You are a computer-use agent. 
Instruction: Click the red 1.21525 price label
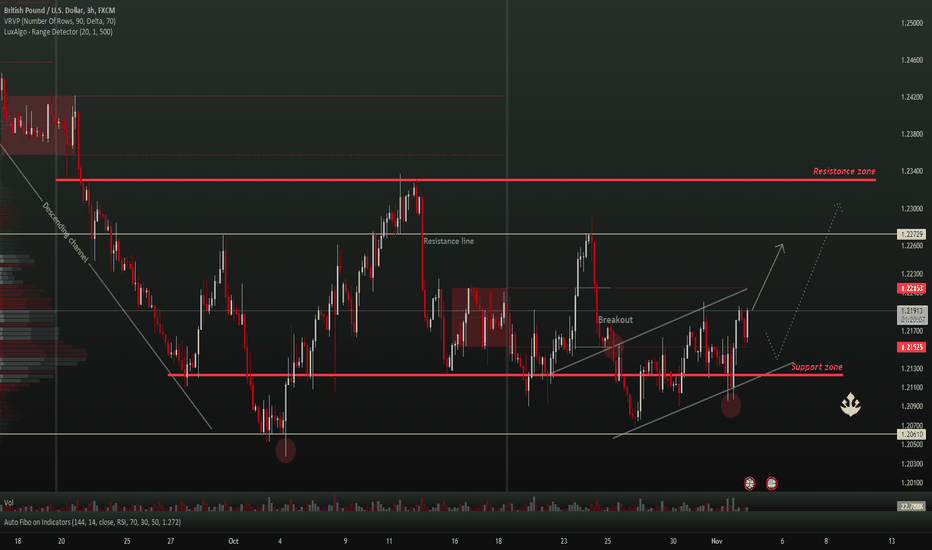click(x=912, y=347)
